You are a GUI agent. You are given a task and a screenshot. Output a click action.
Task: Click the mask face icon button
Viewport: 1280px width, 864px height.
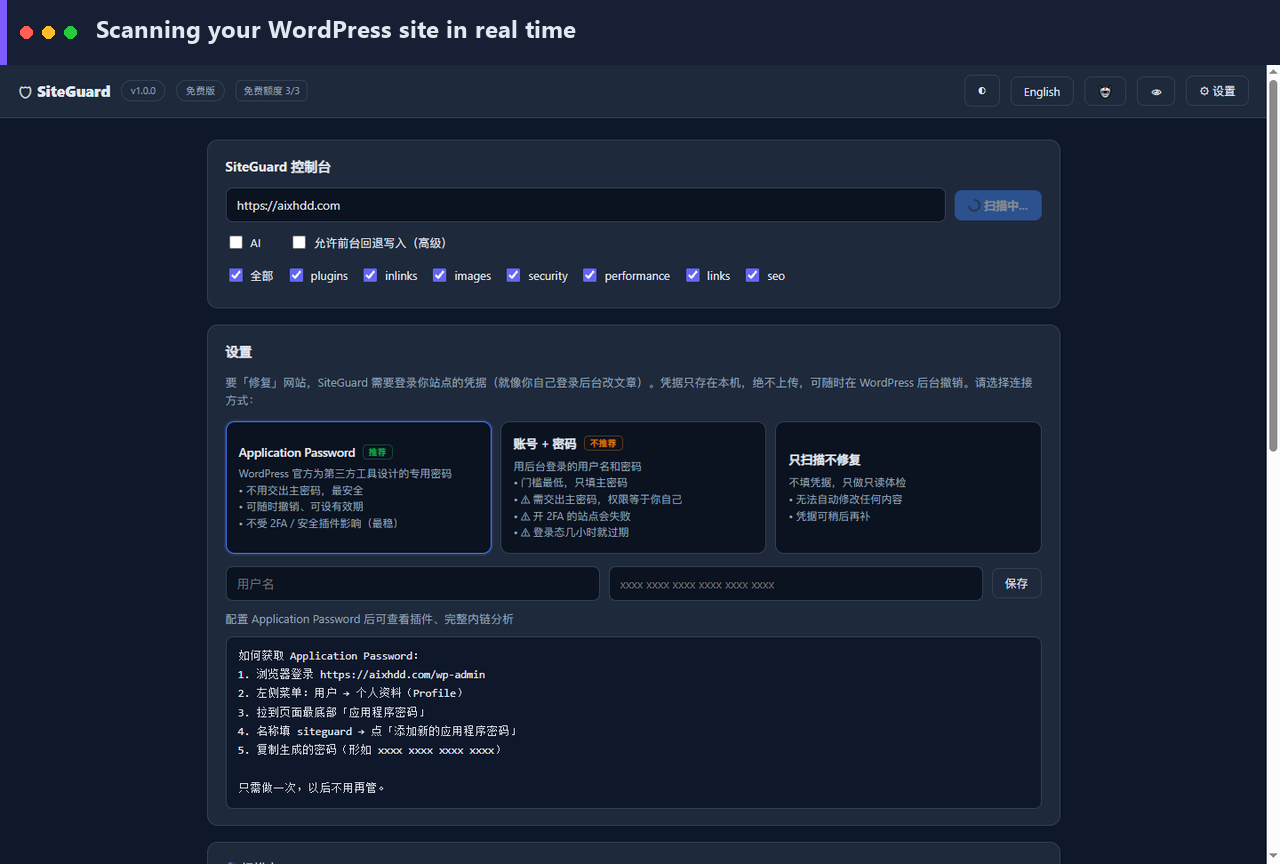[1105, 91]
